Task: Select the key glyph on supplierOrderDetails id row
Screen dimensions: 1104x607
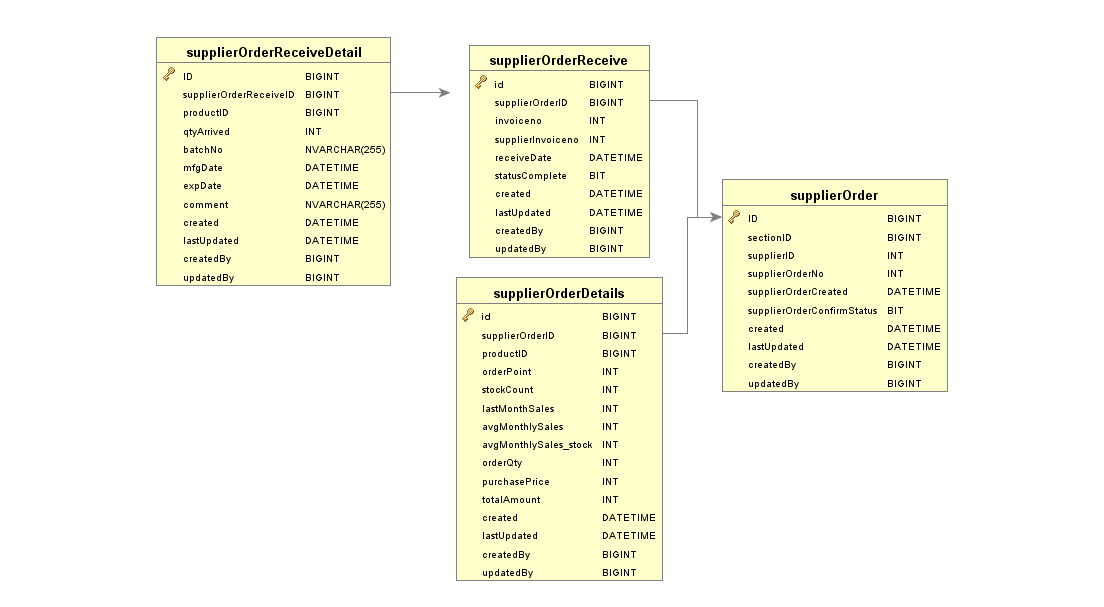Action: [x=470, y=316]
